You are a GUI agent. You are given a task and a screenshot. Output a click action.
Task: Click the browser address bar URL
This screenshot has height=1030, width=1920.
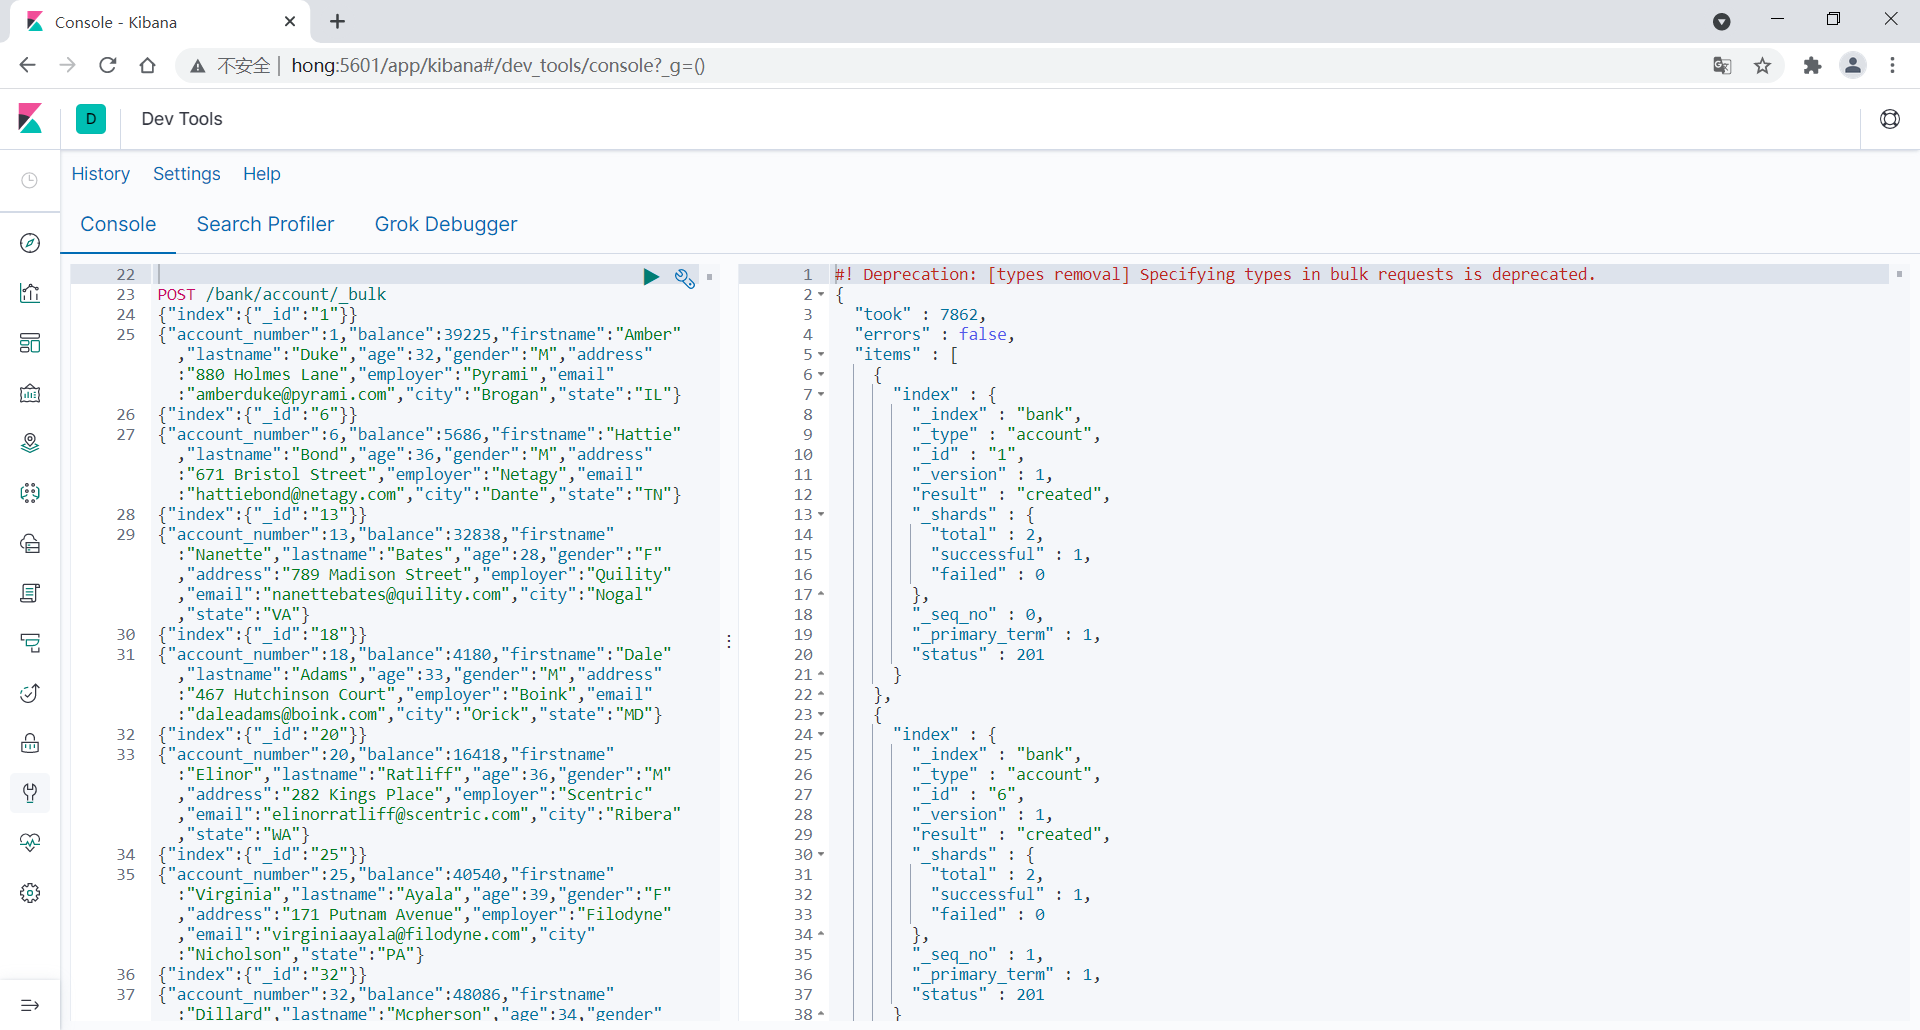coord(498,66)
